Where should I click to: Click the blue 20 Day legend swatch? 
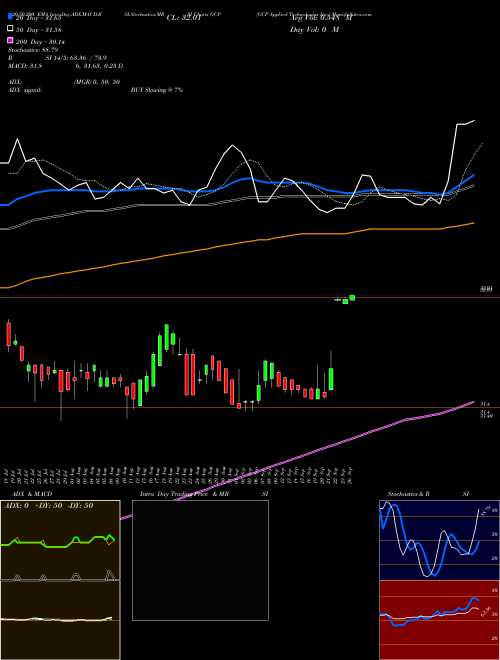(11, 16)
